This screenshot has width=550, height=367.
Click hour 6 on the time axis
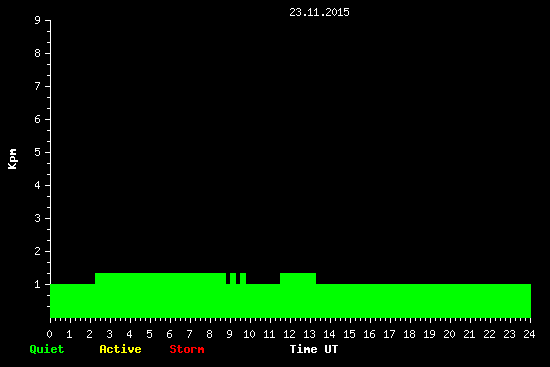coord(169,334)
